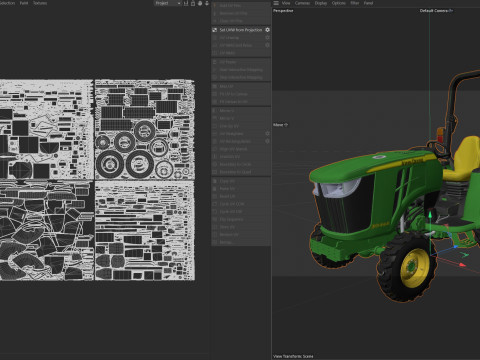The image size is (480, 360).
Task: Click the UV tile containing tire islands
Action: [x=145, y=129]
